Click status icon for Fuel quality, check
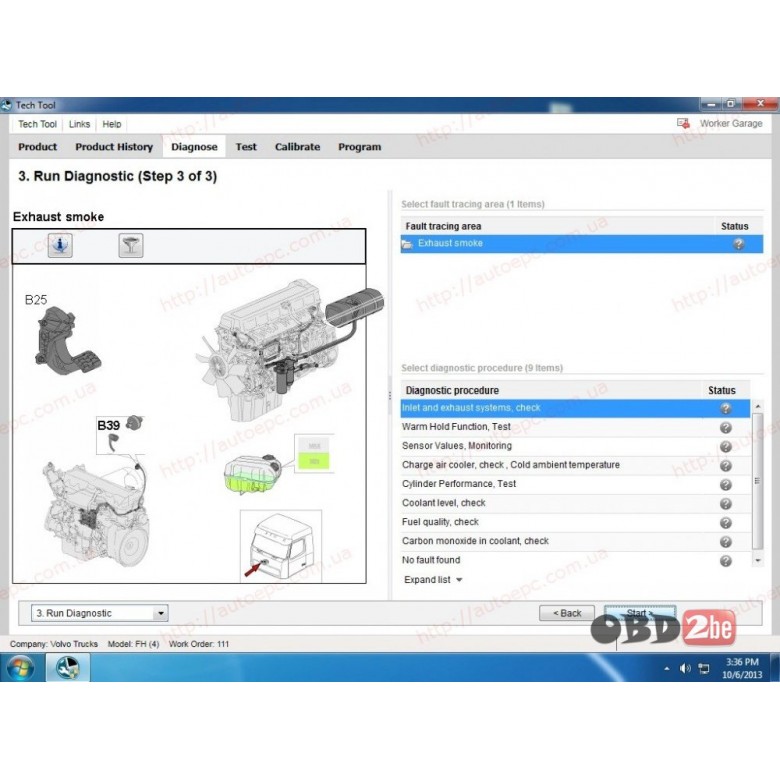Screen dimensions: 780x780 pos(726,522)
